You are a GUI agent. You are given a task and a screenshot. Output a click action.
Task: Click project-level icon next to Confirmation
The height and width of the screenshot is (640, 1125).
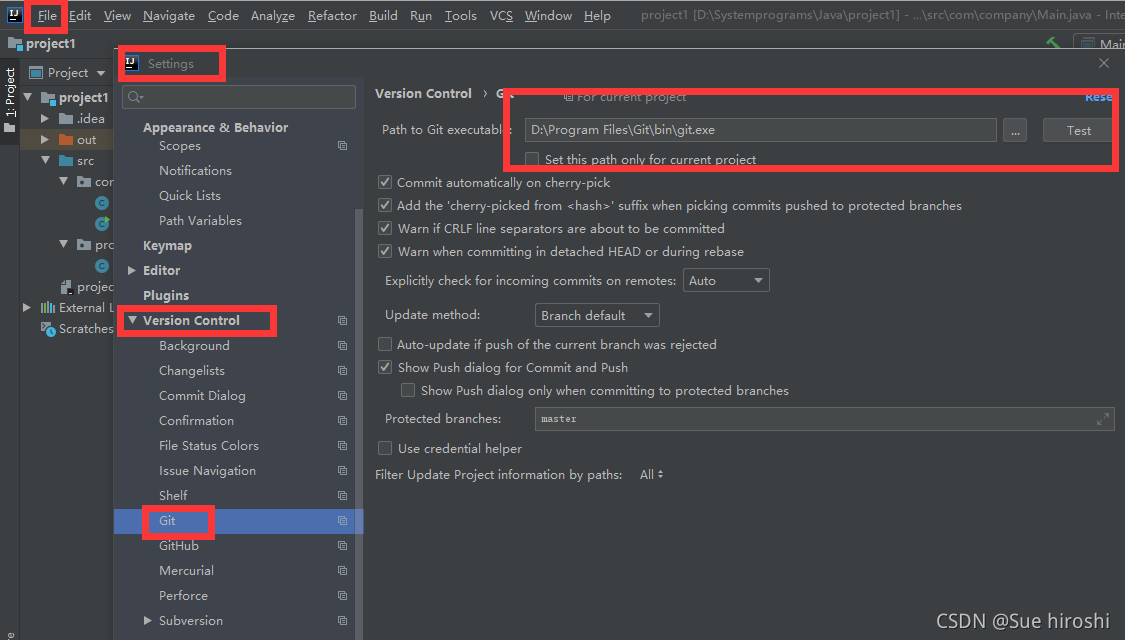pos(342,420)
